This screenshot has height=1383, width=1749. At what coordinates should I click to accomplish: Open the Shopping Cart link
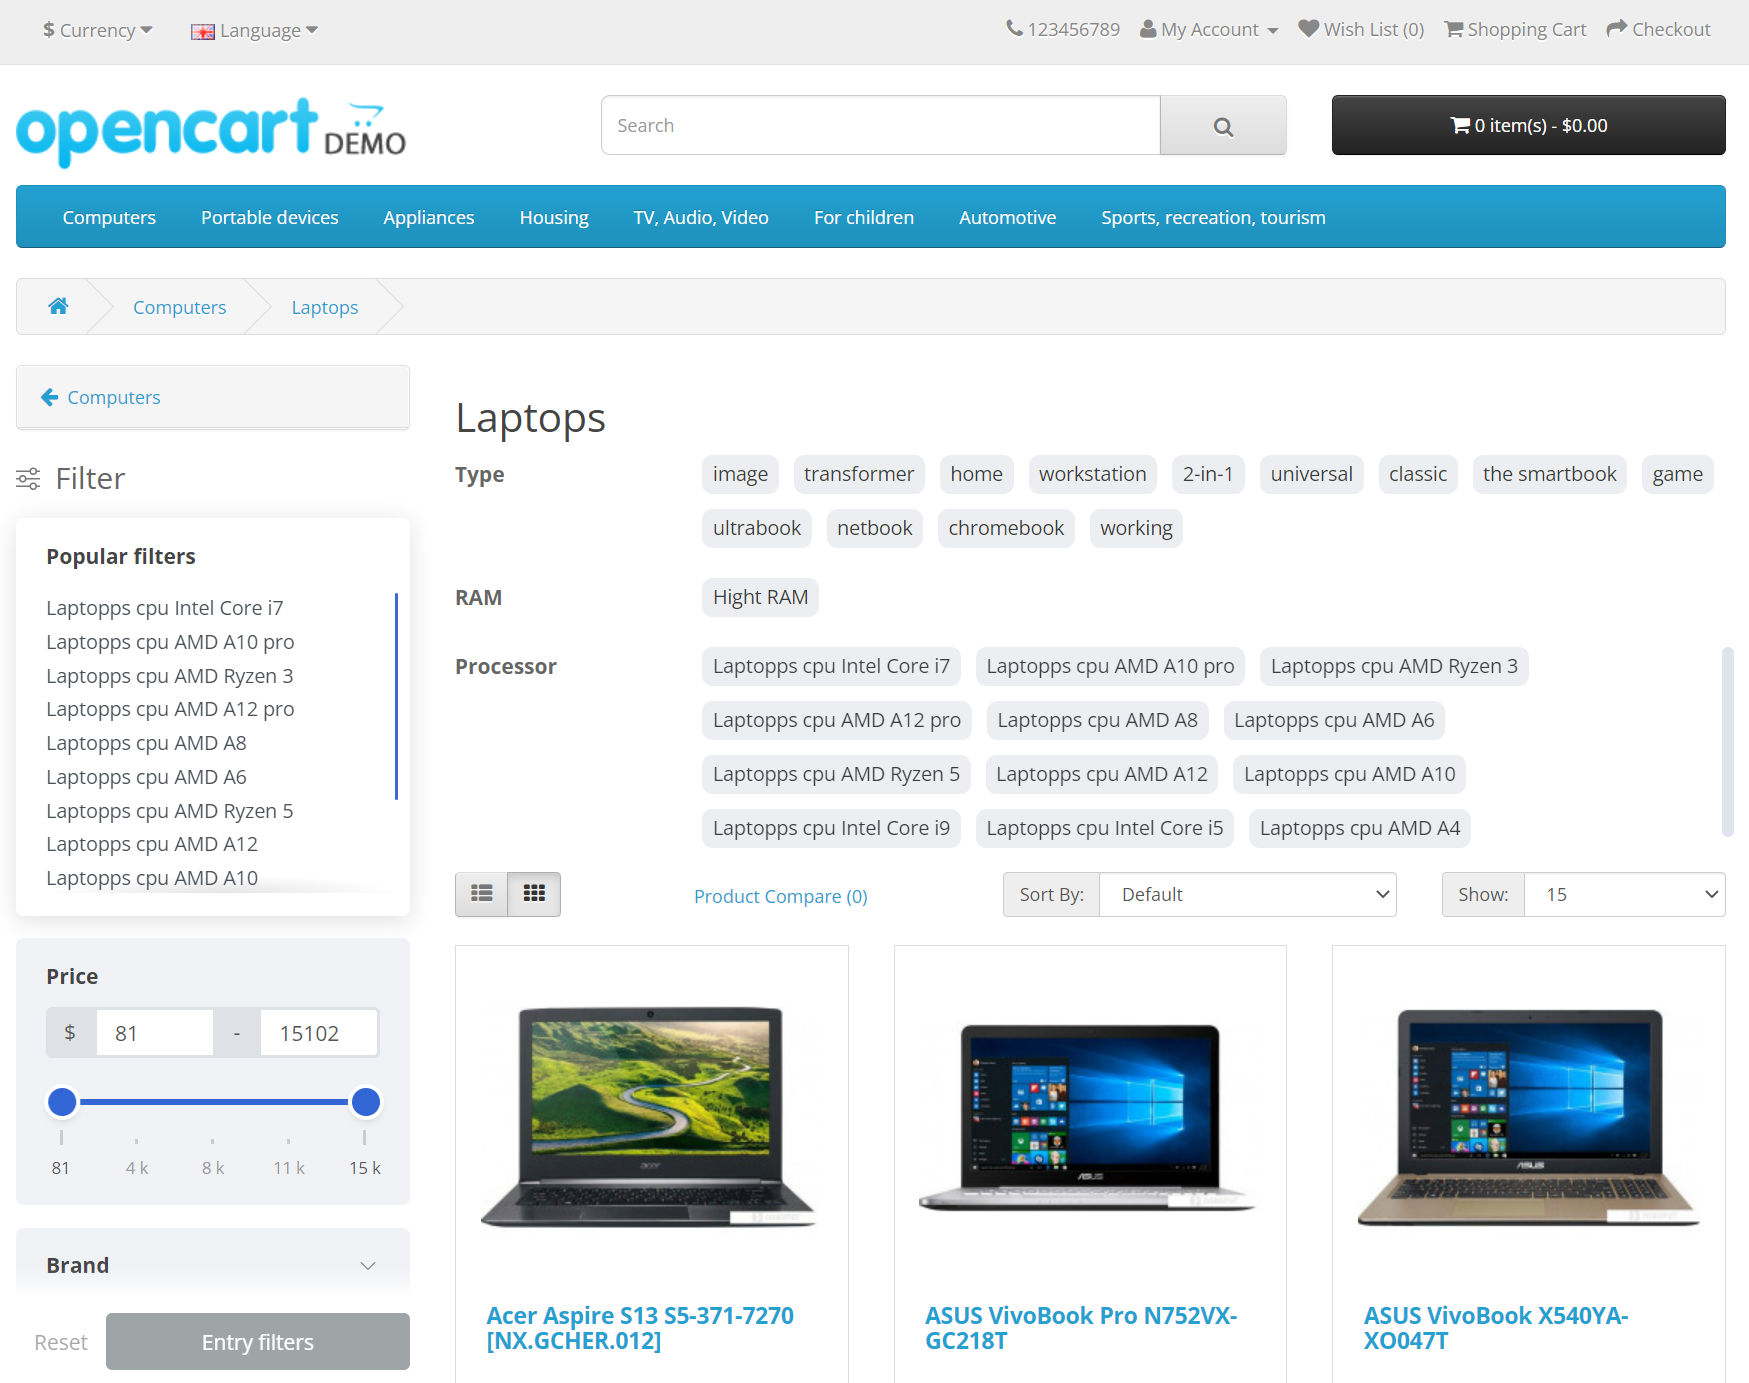(1515, 29)
